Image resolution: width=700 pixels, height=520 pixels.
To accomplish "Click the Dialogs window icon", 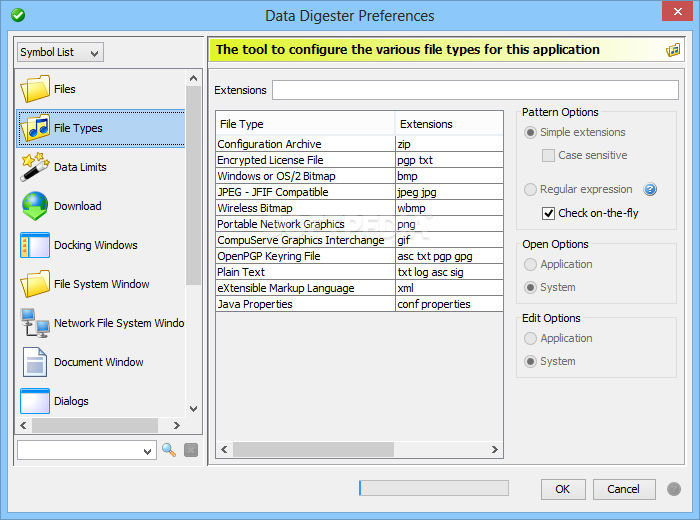I will pyautogui.click(x=35, y=401).
